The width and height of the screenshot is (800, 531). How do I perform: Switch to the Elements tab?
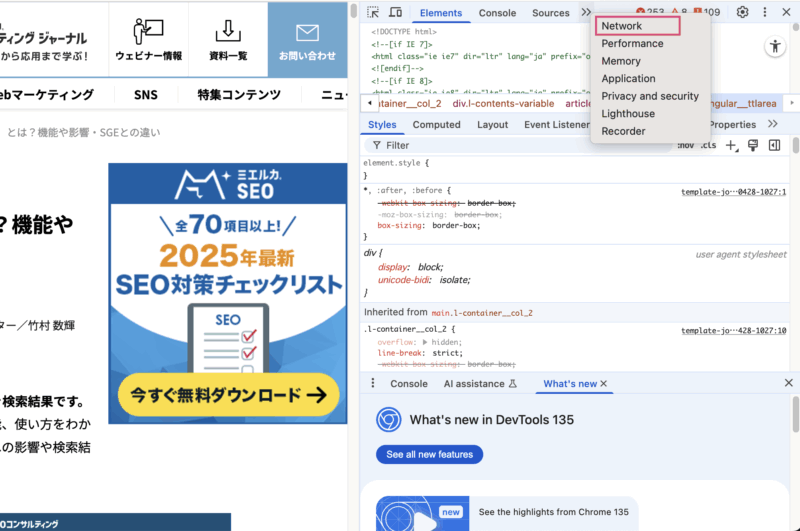(x=441, y=13)
